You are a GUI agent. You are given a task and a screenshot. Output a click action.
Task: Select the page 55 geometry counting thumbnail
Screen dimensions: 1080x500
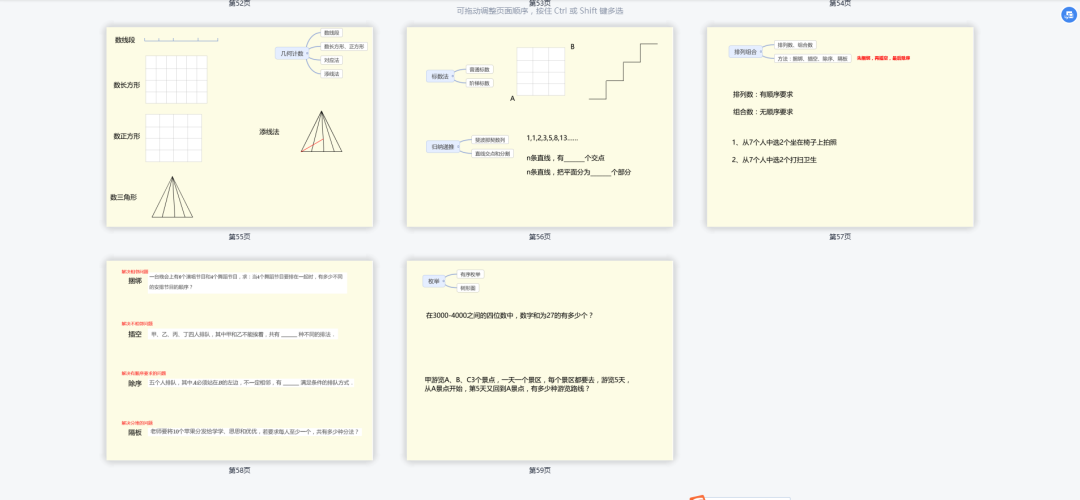240,127
